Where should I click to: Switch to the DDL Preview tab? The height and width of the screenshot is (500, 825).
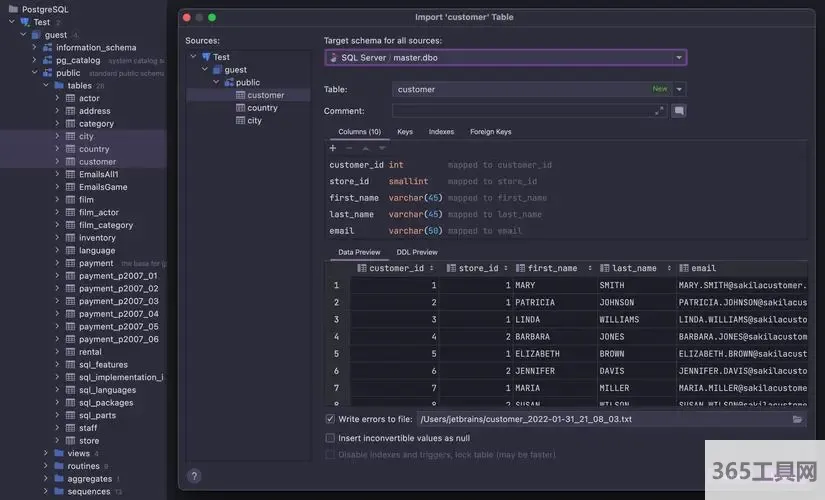417,252
